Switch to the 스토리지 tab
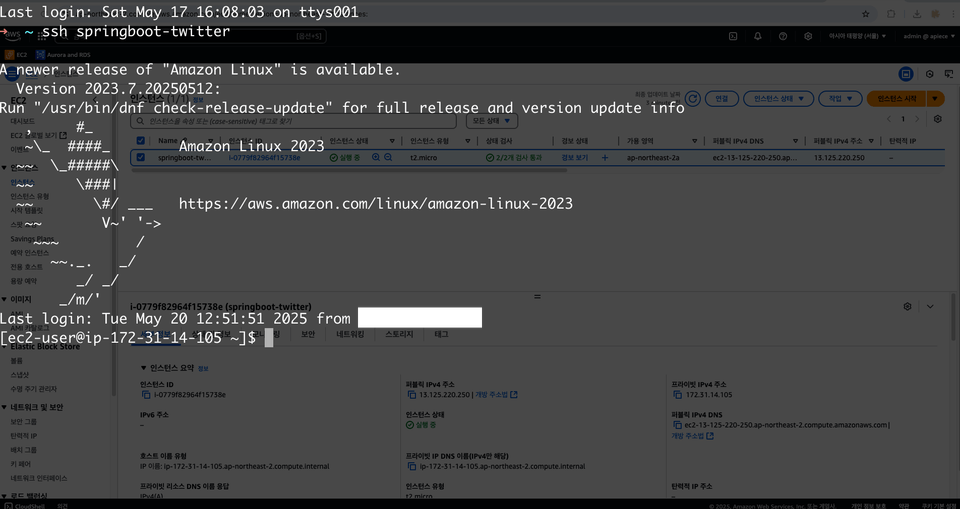960x509 pixels. click(x=399, y=334)
